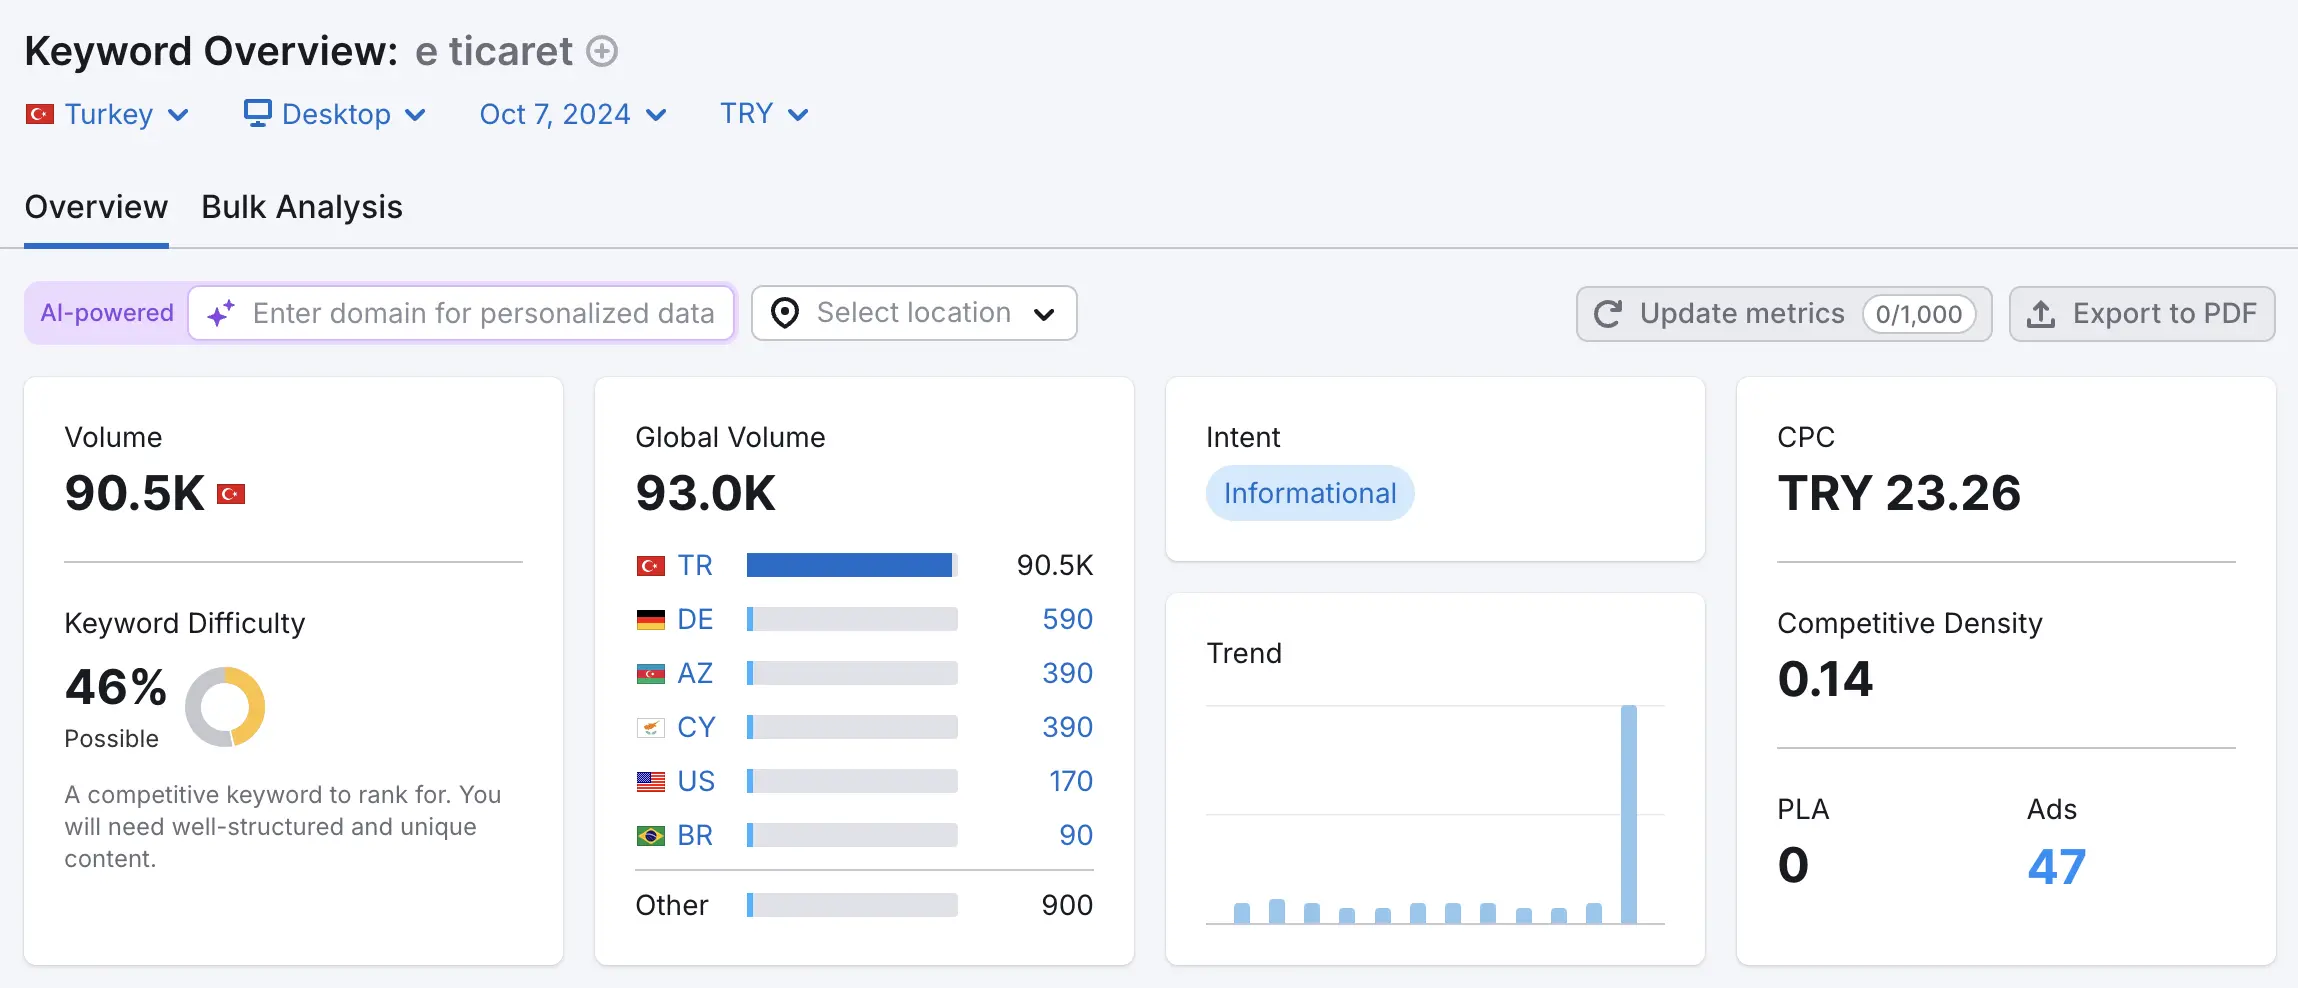This screenshot has height=988, width=2298.
Task: Click the Brazil flag in Global Volume
Action: (651, 836)
